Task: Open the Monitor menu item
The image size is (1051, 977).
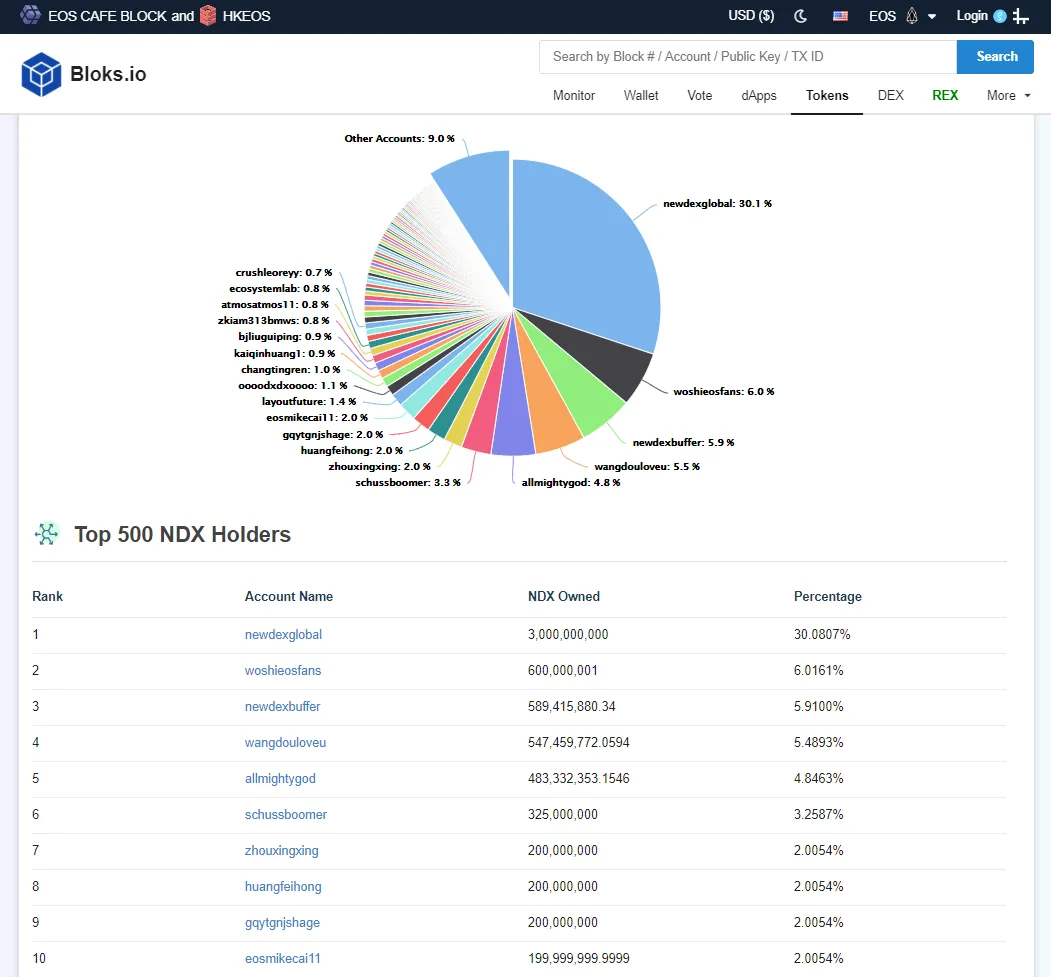Action: coord(574,95)
